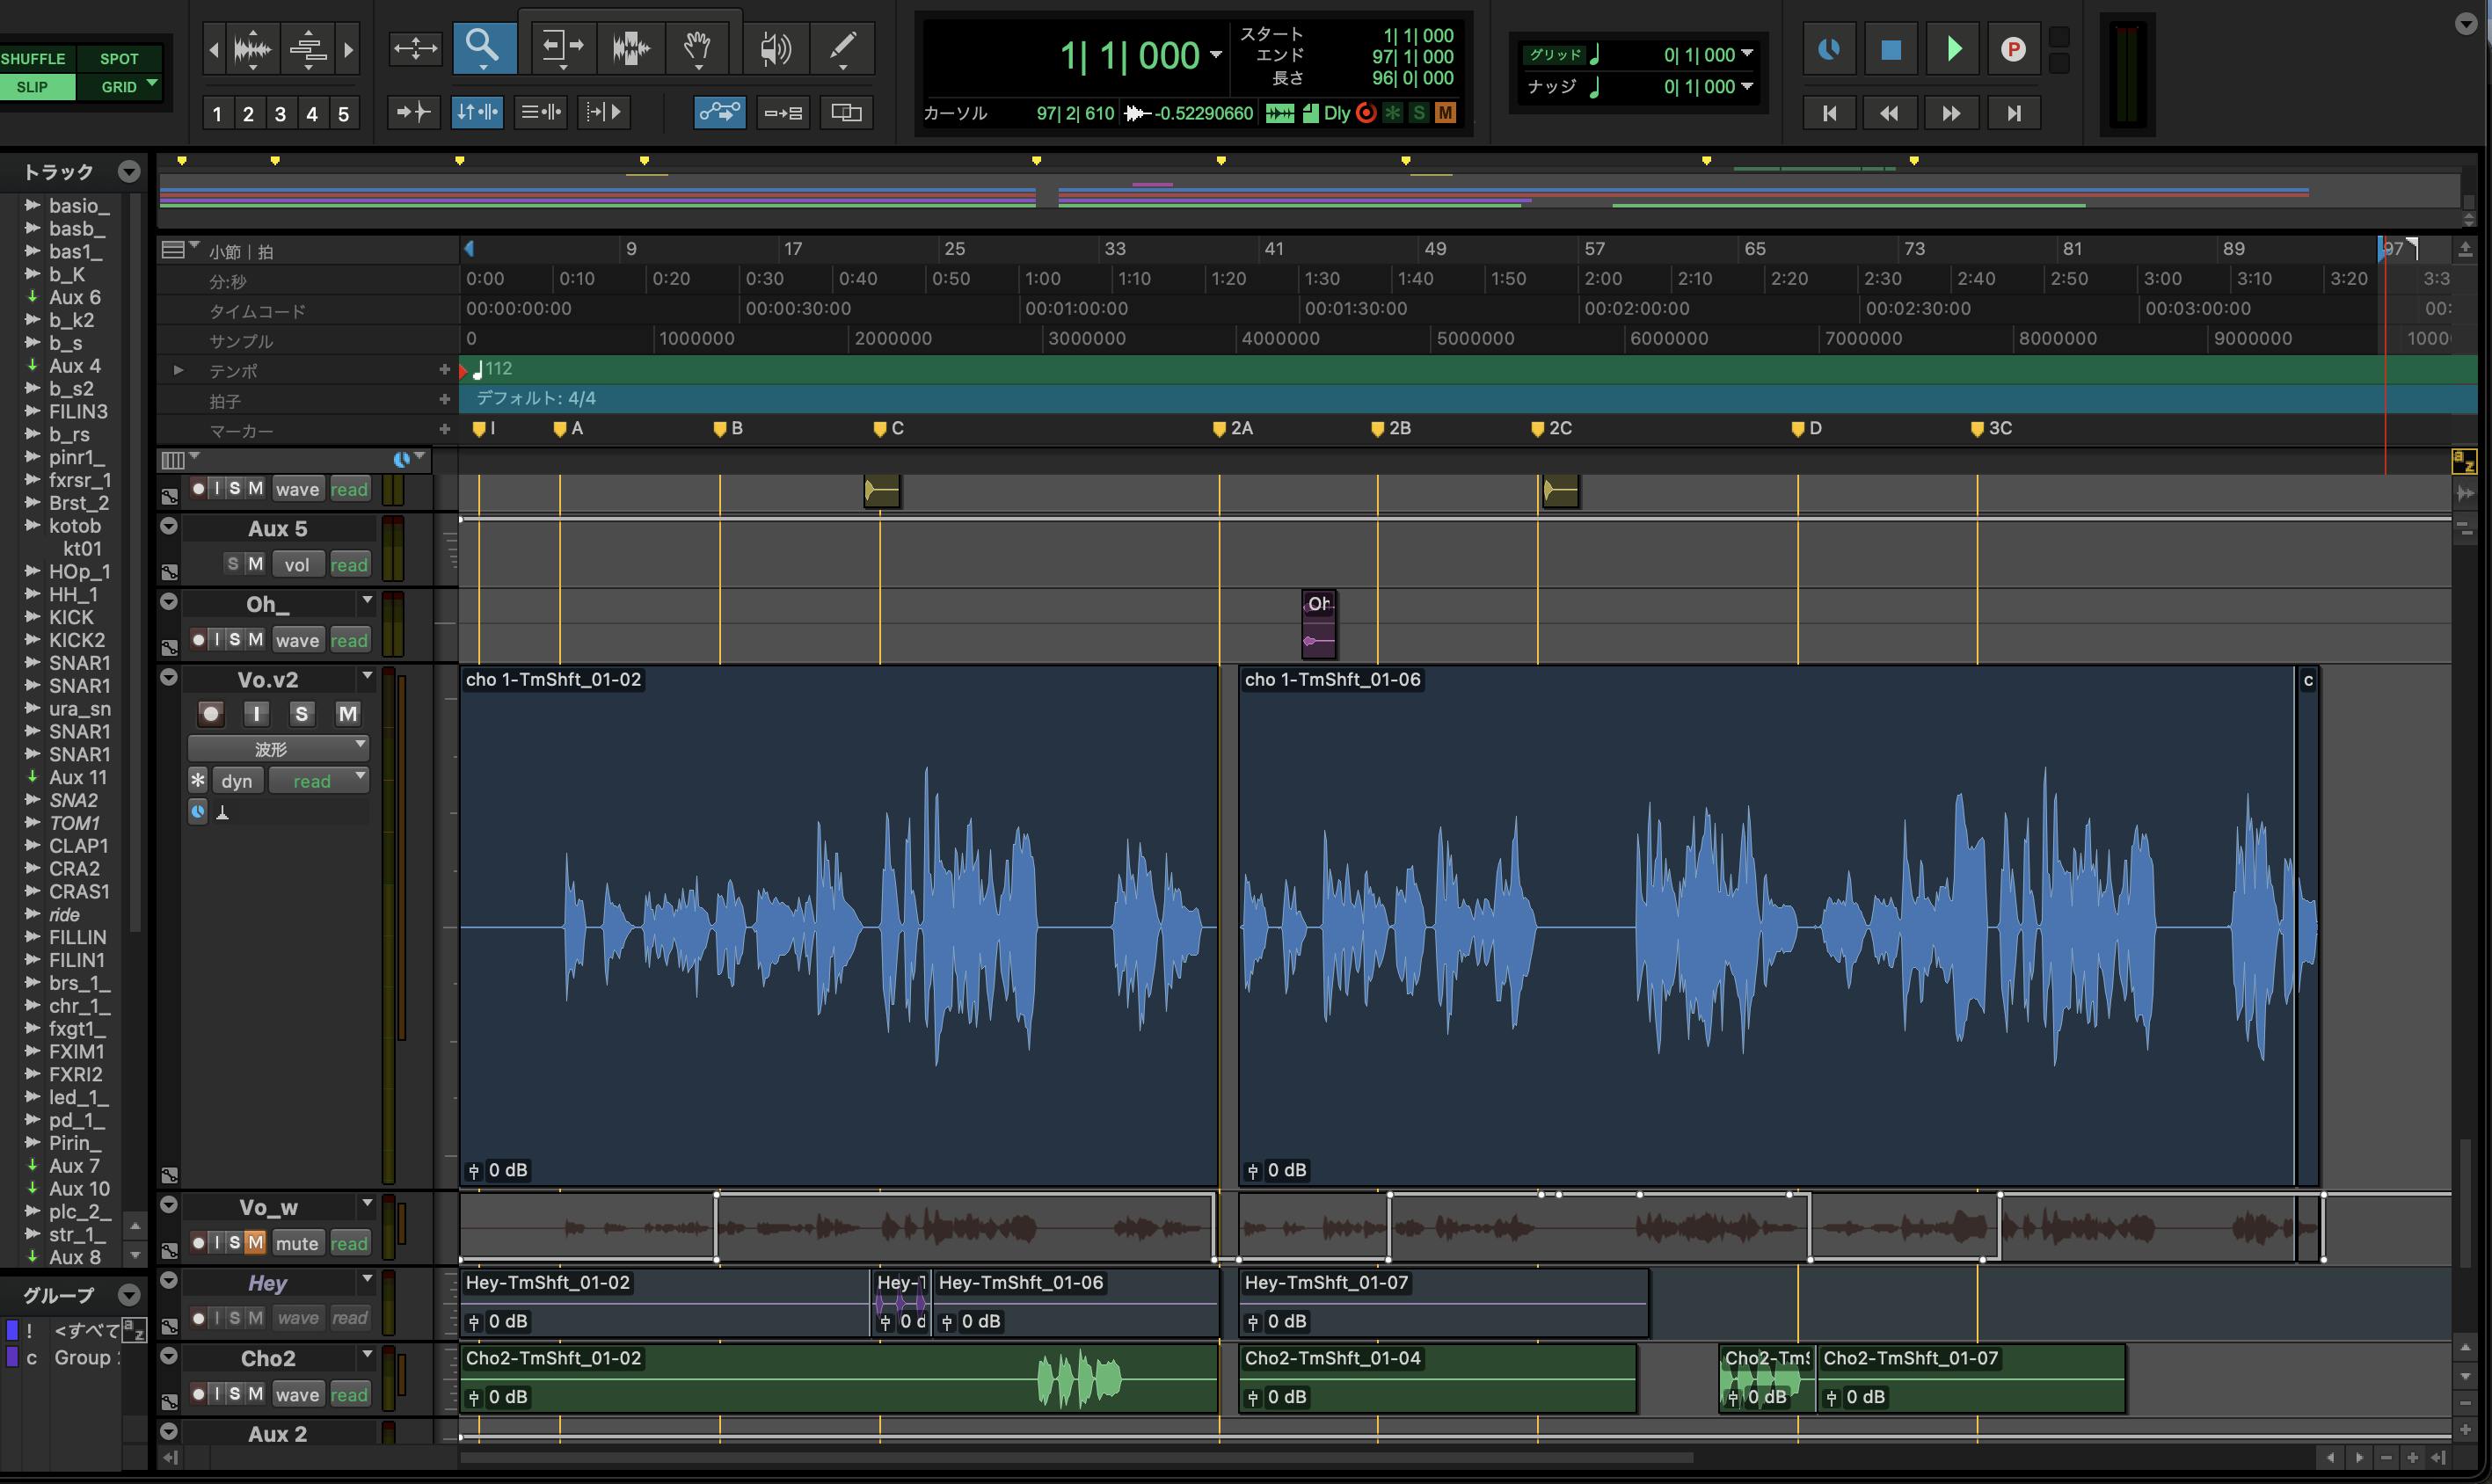Click the Return to Zero button

(1829, 113)
